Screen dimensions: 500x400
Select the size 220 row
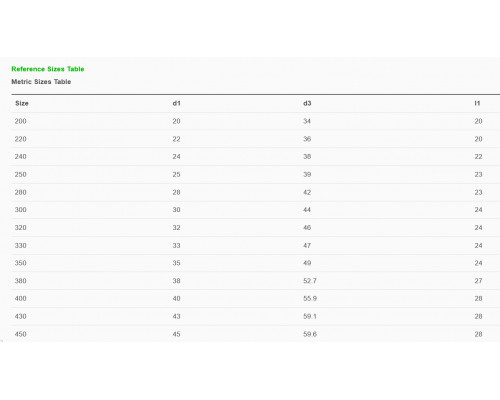pos(256,139)
